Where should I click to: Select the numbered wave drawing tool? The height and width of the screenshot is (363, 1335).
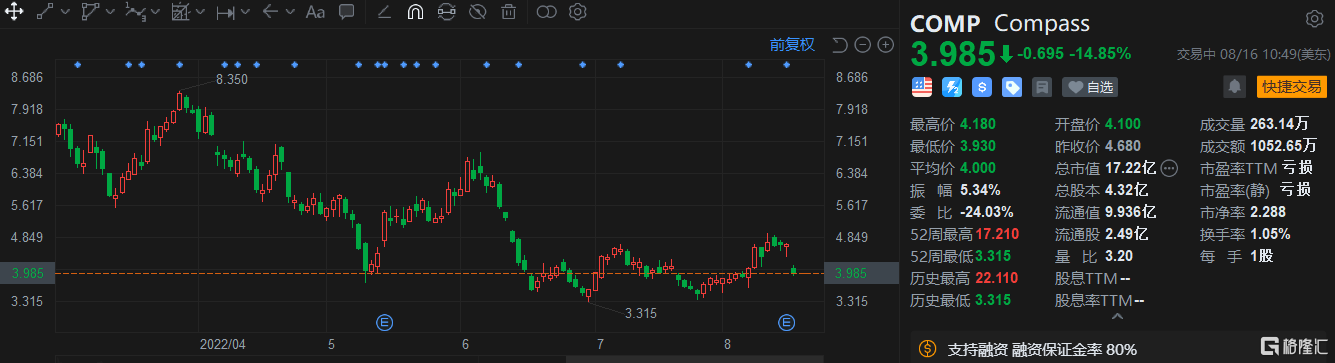(136, 13)
